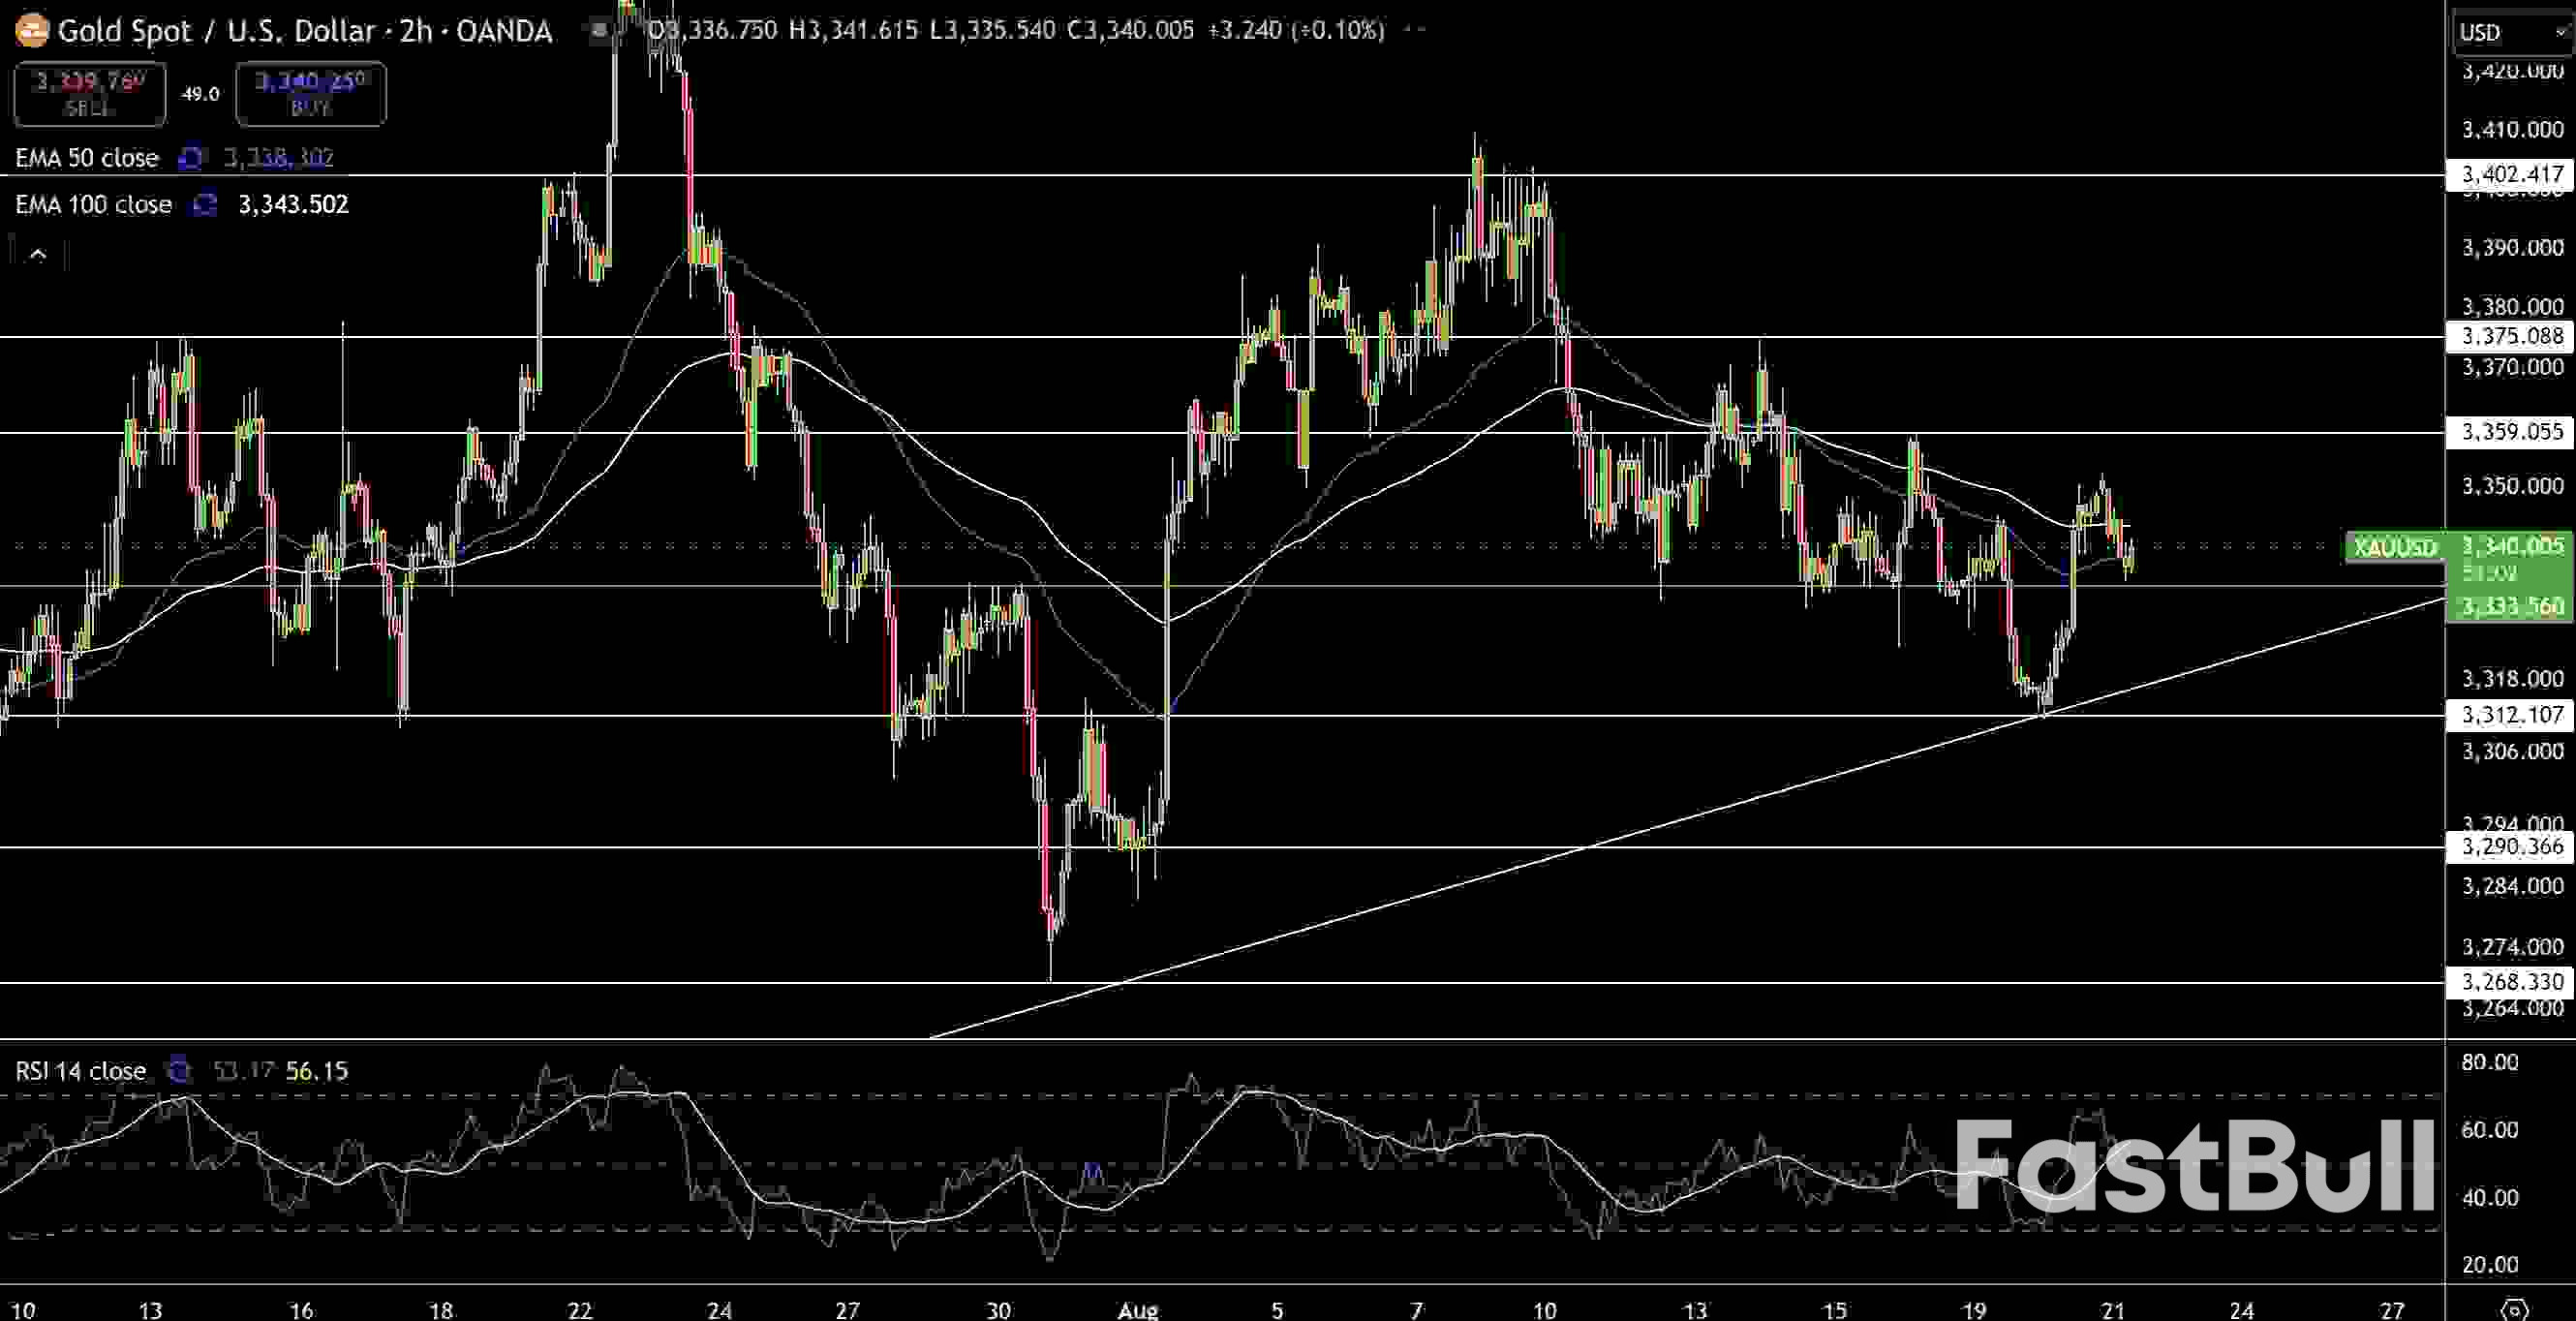Open the chart settings gear icon

click(2514, 1309)
